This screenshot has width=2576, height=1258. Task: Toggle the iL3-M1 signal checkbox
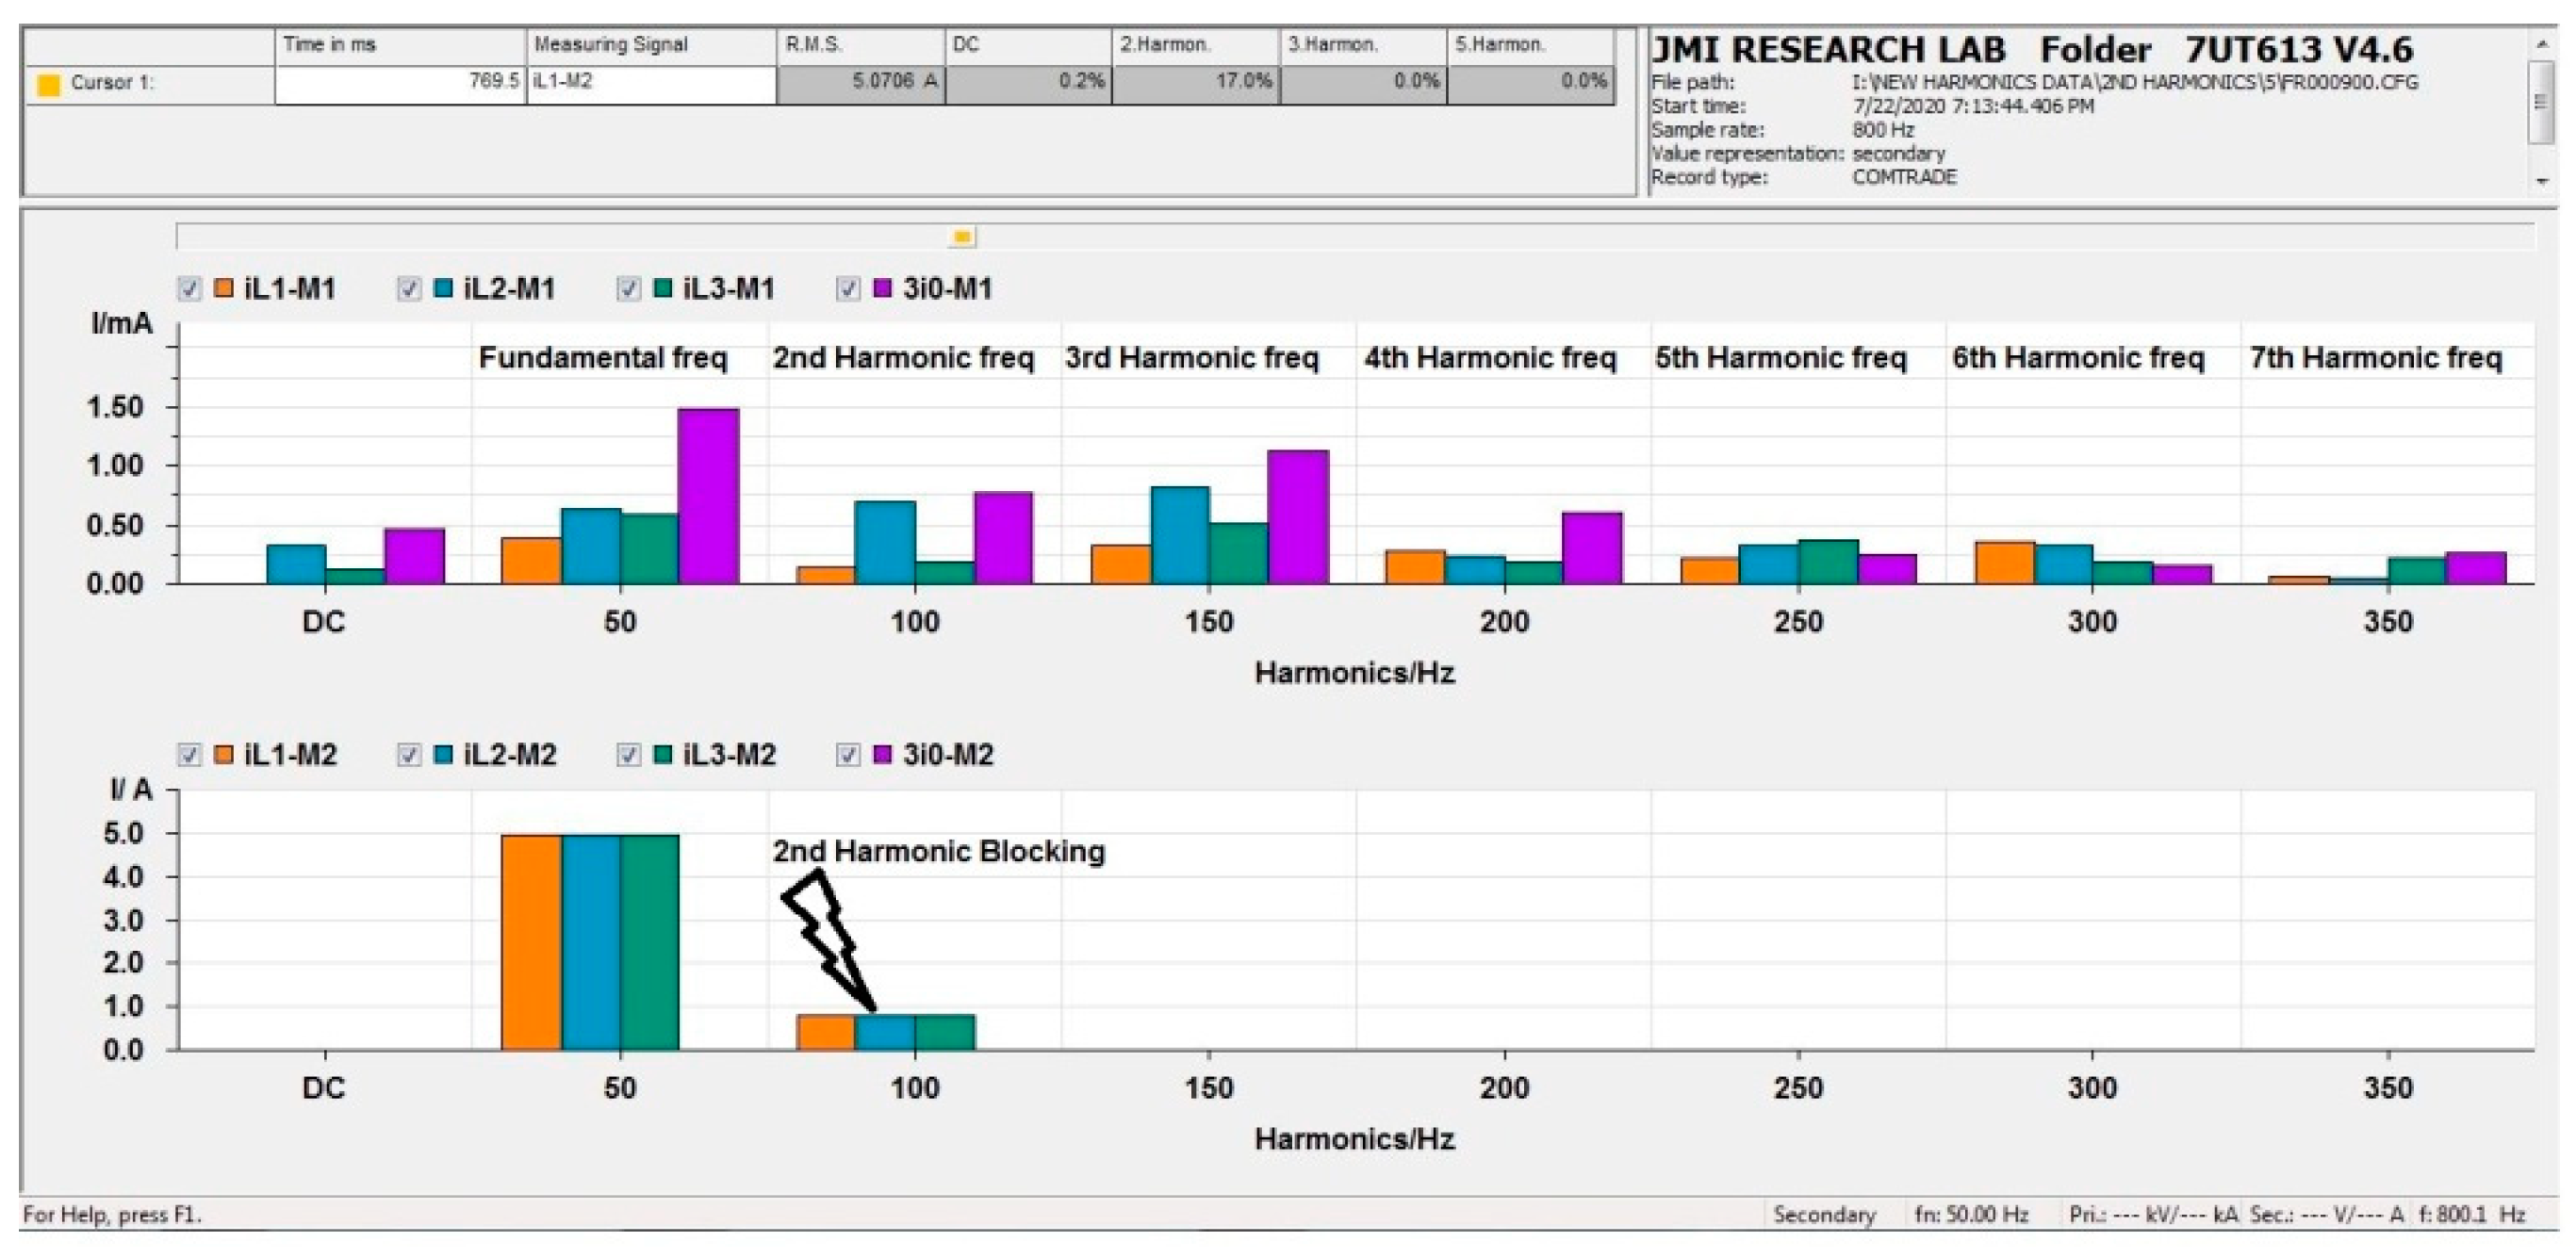tap(628, 290)
